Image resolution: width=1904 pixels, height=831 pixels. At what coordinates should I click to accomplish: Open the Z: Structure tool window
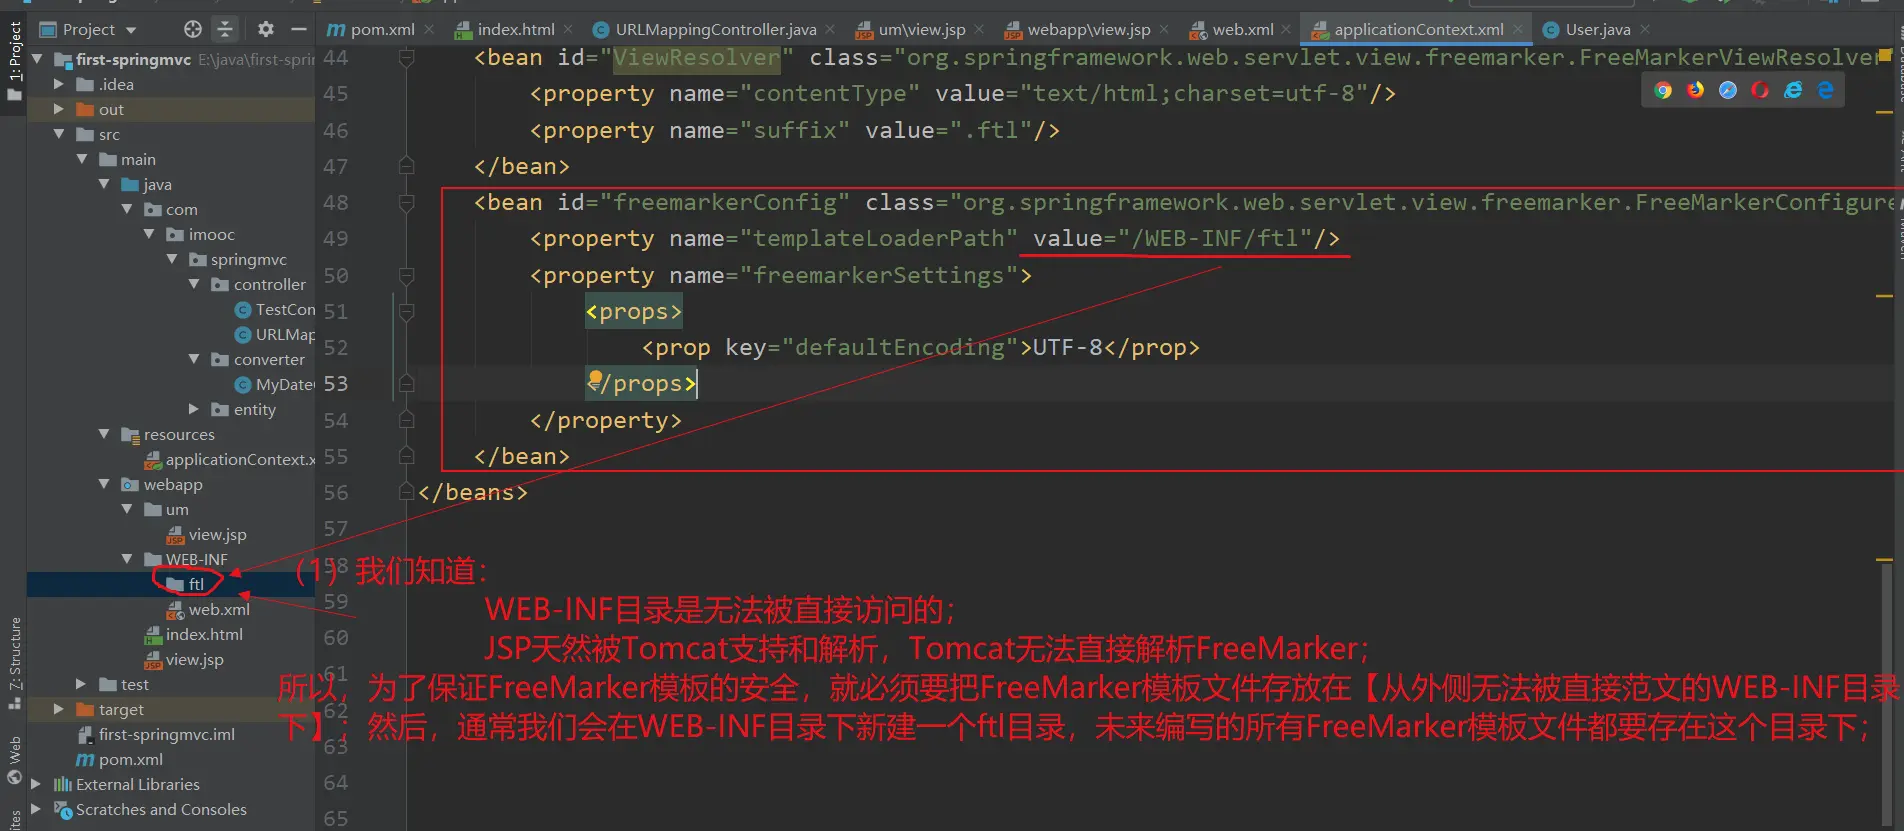(14, 663)
